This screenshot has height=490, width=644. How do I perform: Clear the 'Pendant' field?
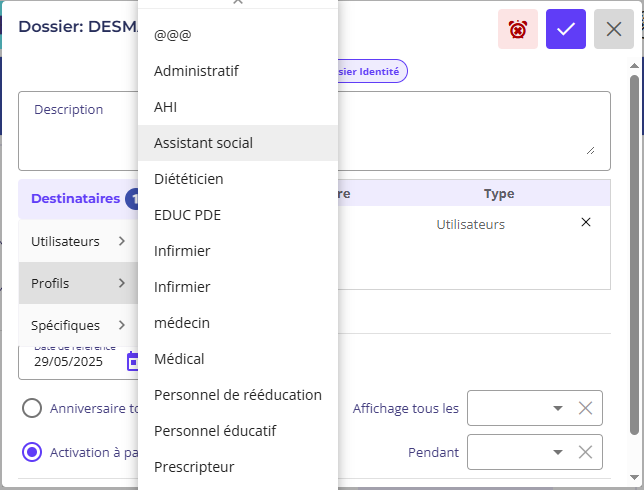pyautogui.click(x=586, y=452)
